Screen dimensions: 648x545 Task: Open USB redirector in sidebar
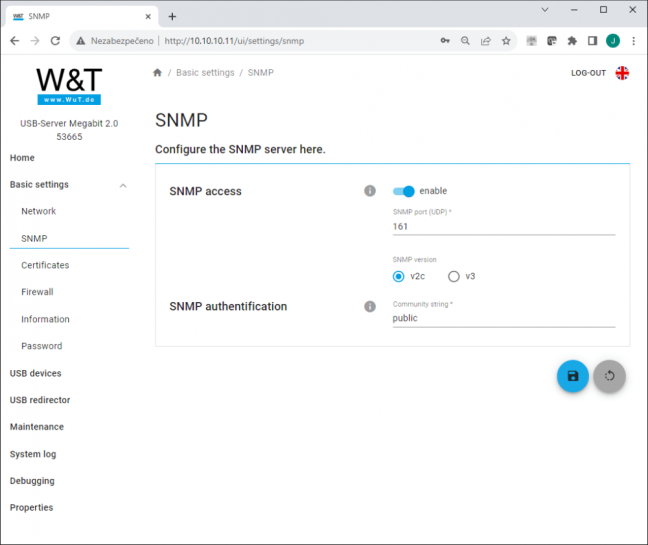coord(40,400)
